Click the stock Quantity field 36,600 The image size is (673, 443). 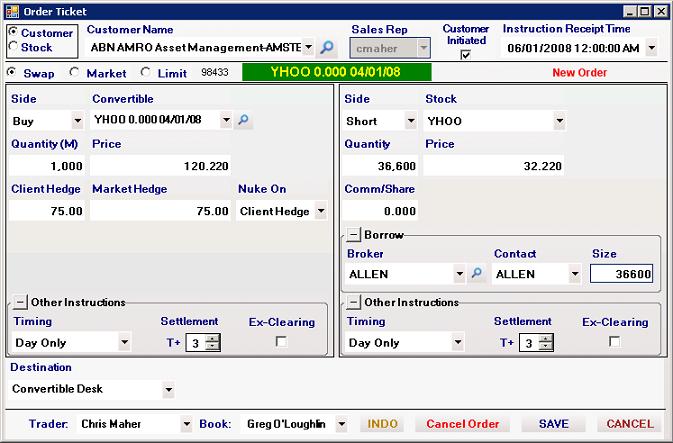[380, 166]
